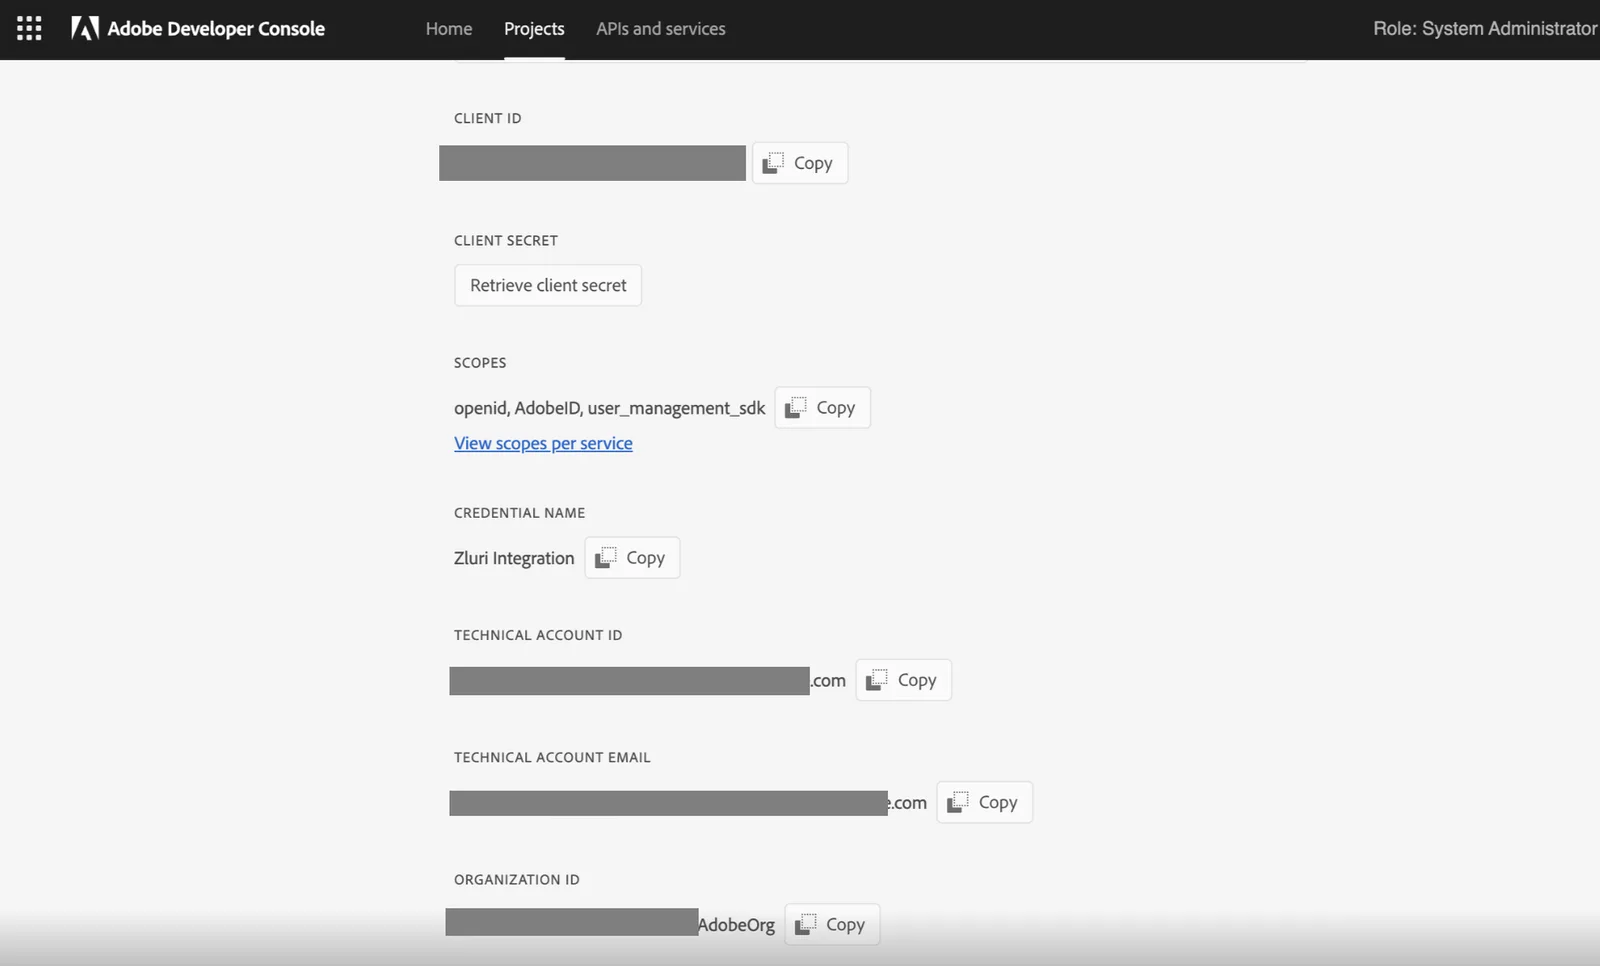Open APIs and services tab
1600x966 pixels.
click(x=661, y=29)
